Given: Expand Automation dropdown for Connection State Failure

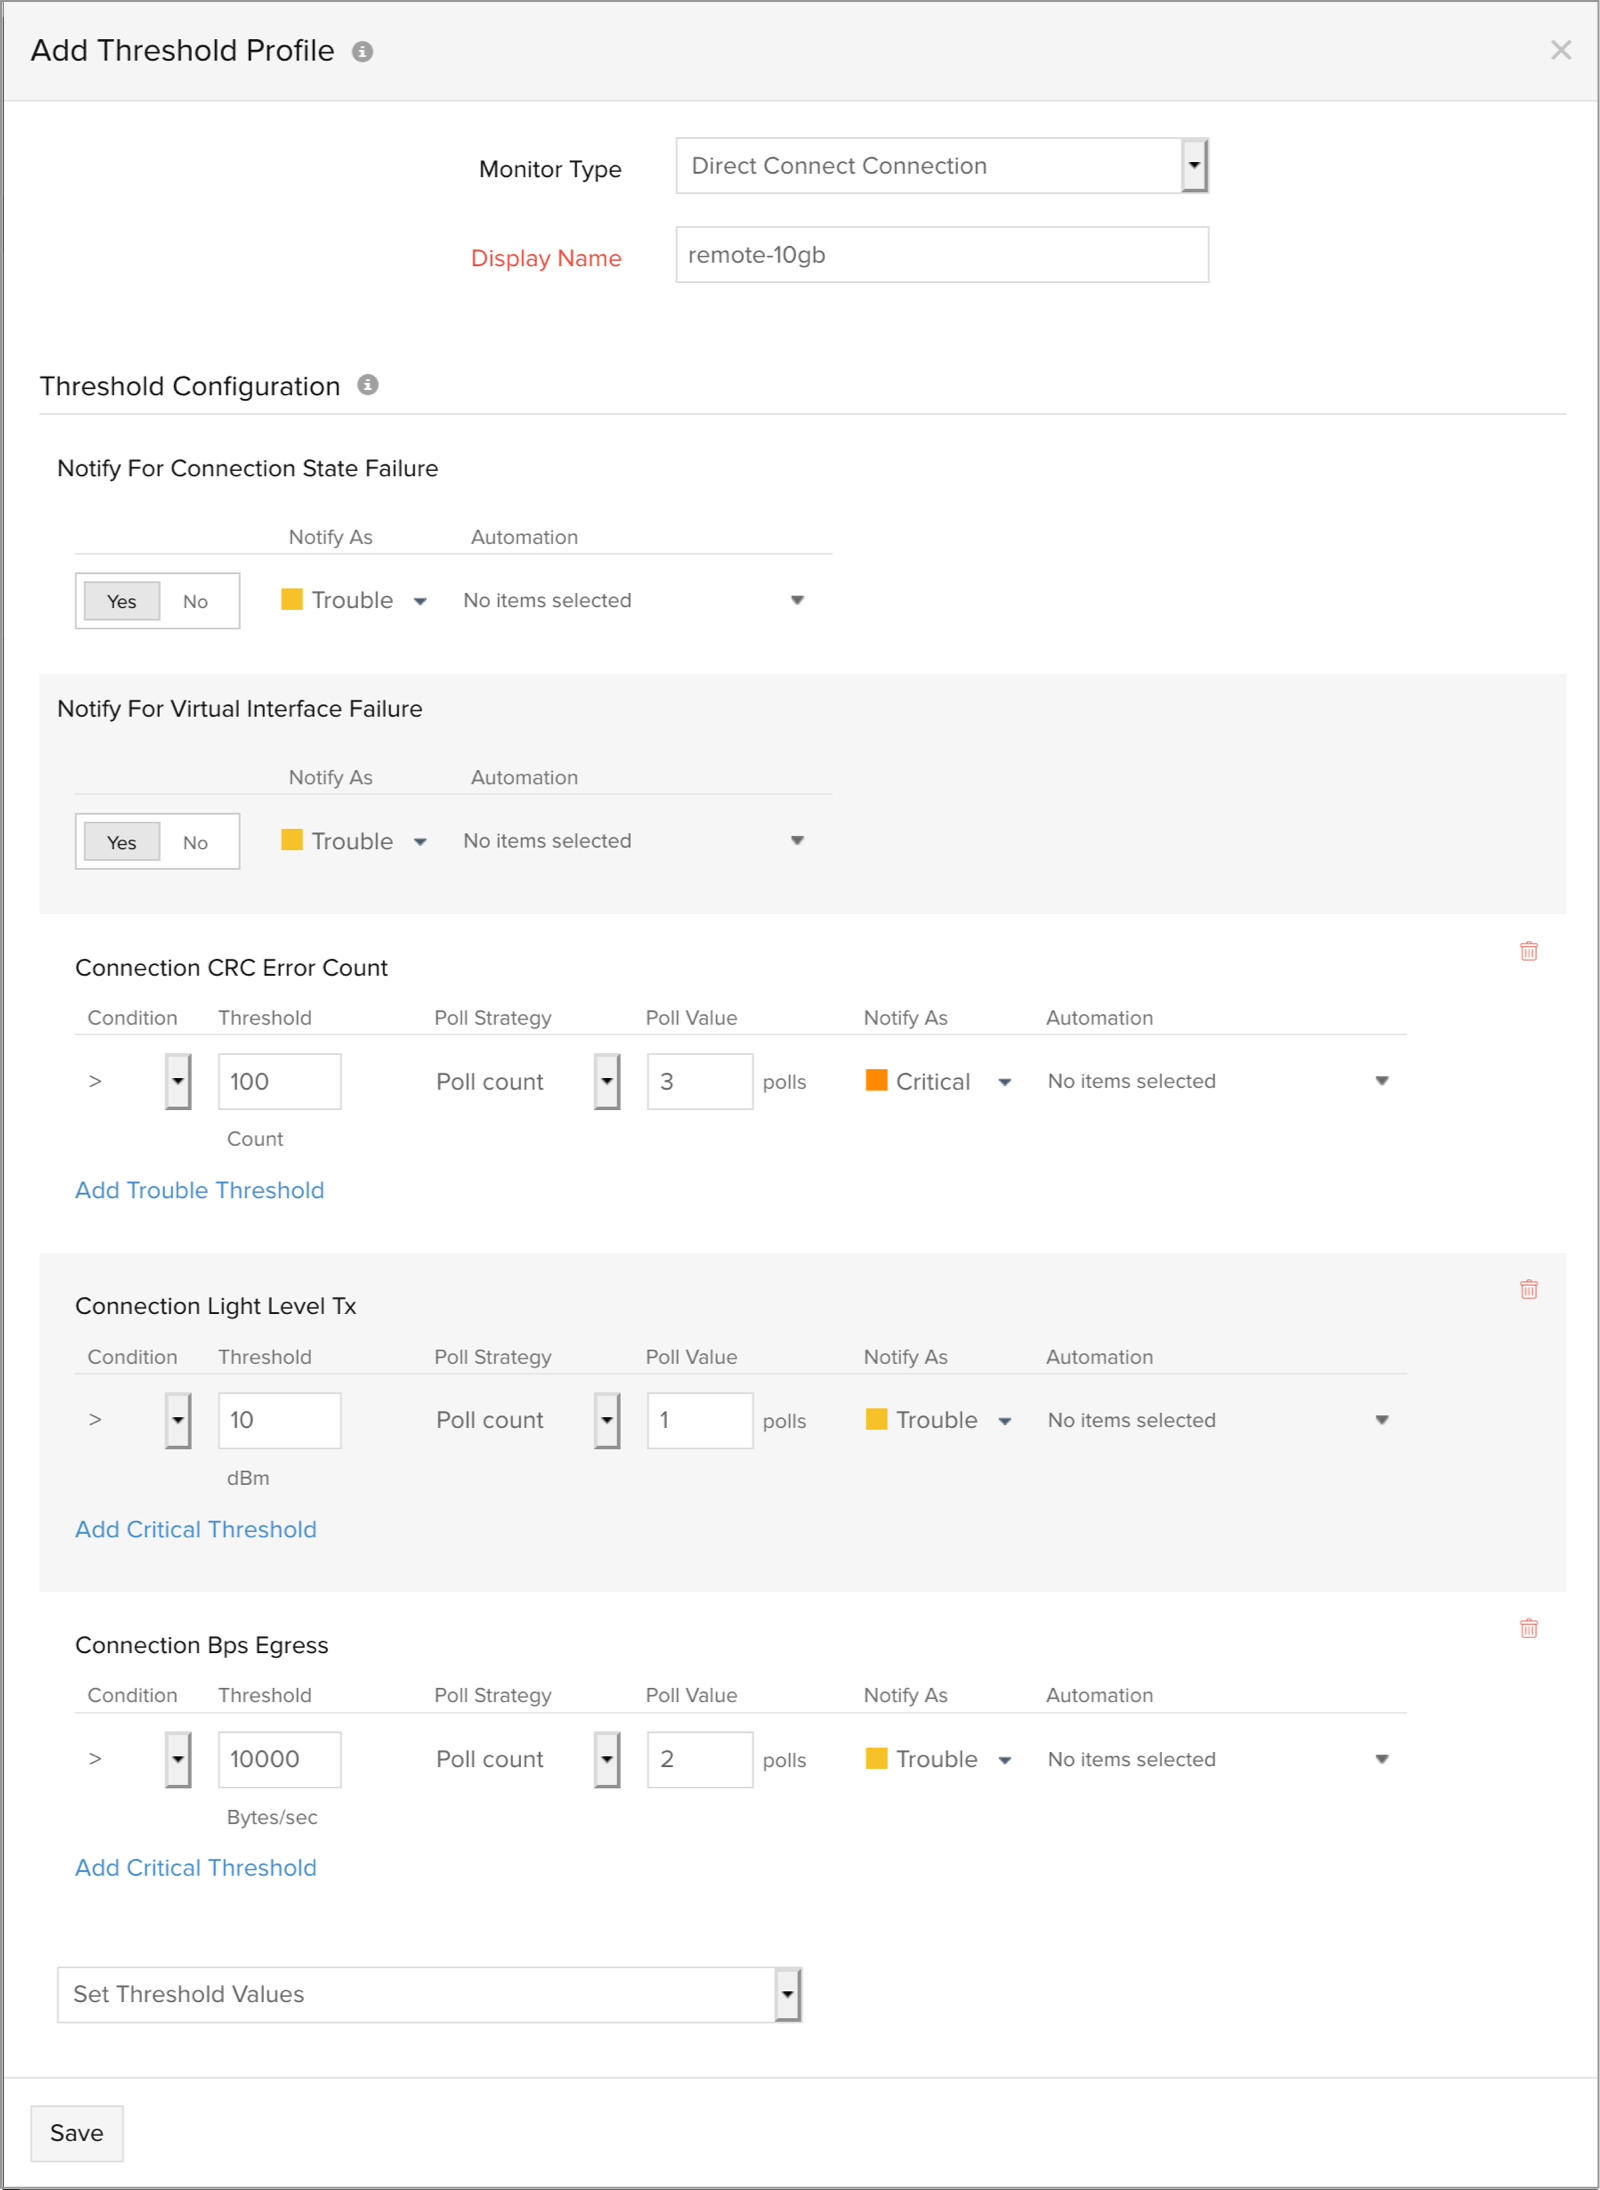Looking at the screenshot, I should (796, 600).
